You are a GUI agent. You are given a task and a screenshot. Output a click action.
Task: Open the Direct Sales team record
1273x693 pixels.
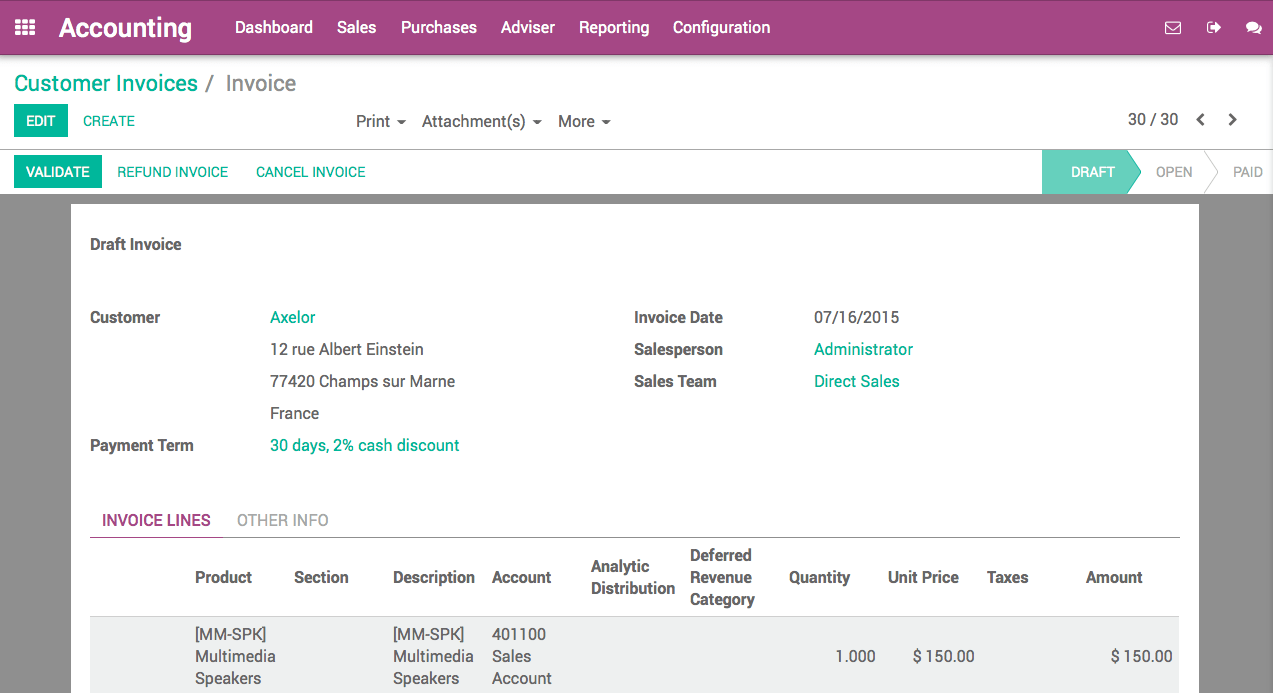click(x=856, y=381)
